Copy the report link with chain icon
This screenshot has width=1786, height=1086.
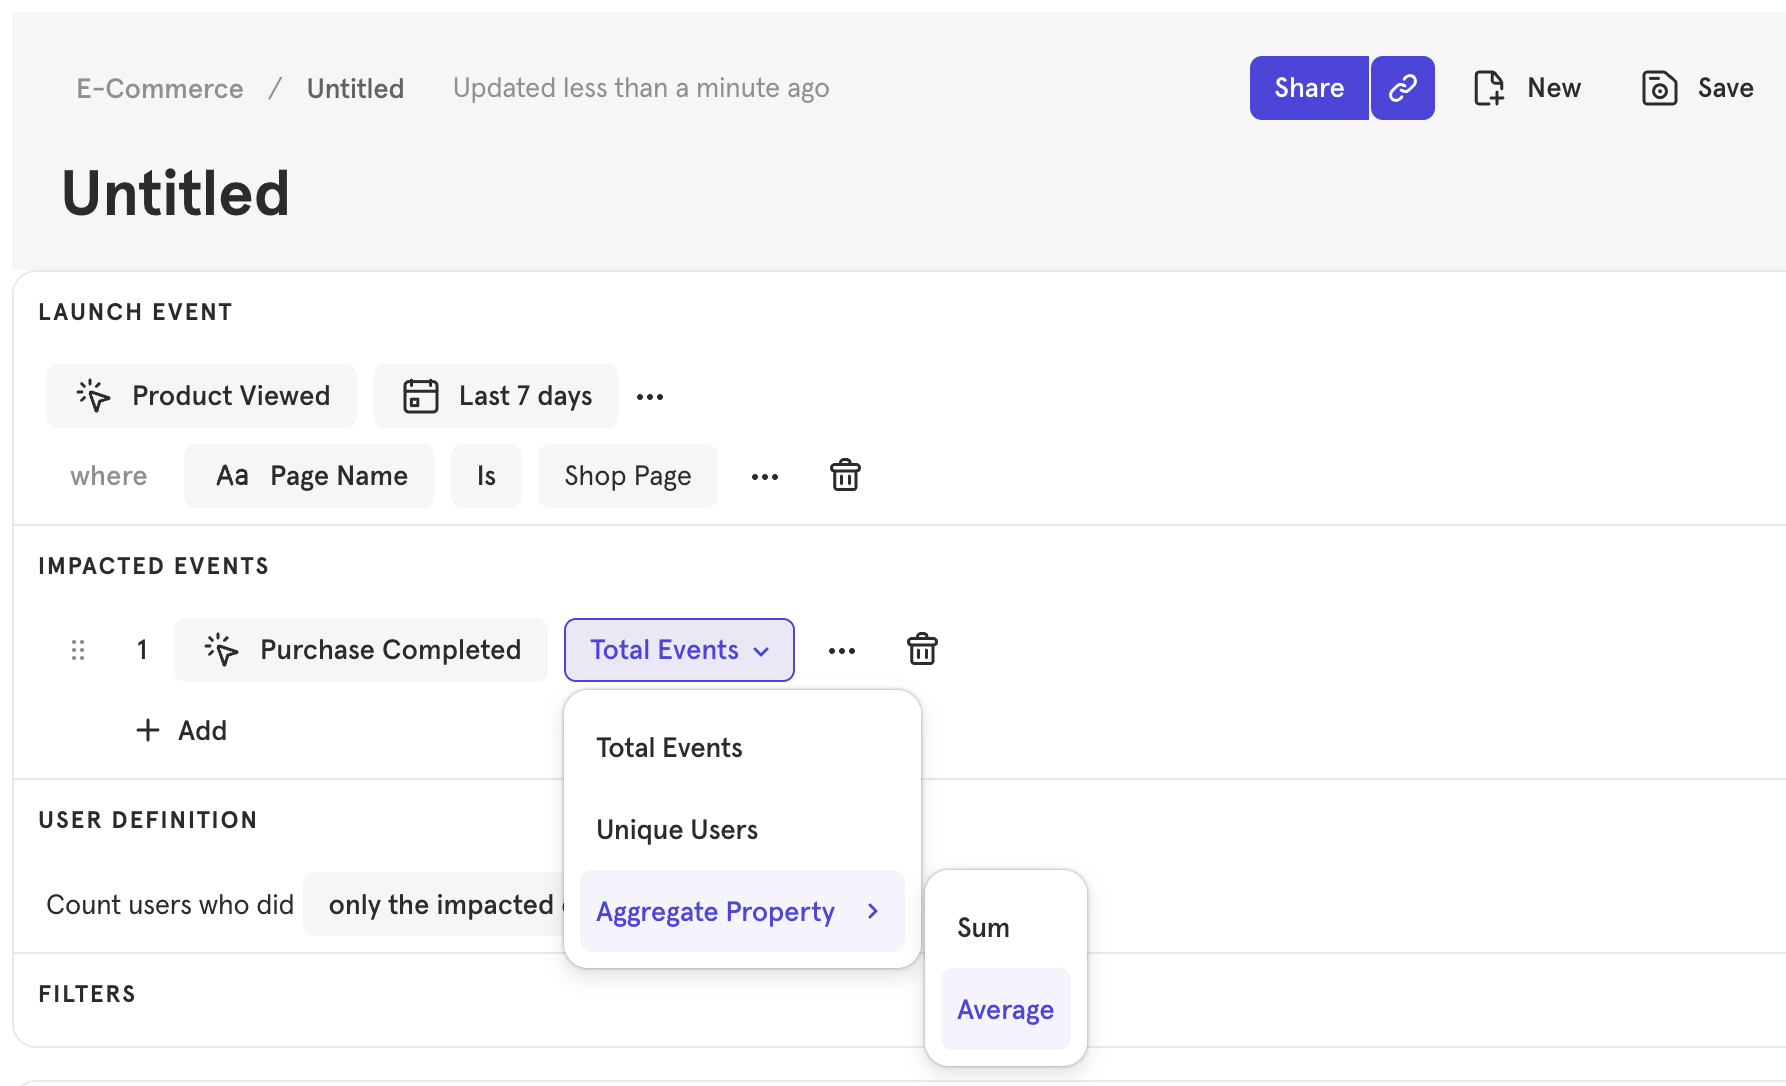coord(1402,88)
